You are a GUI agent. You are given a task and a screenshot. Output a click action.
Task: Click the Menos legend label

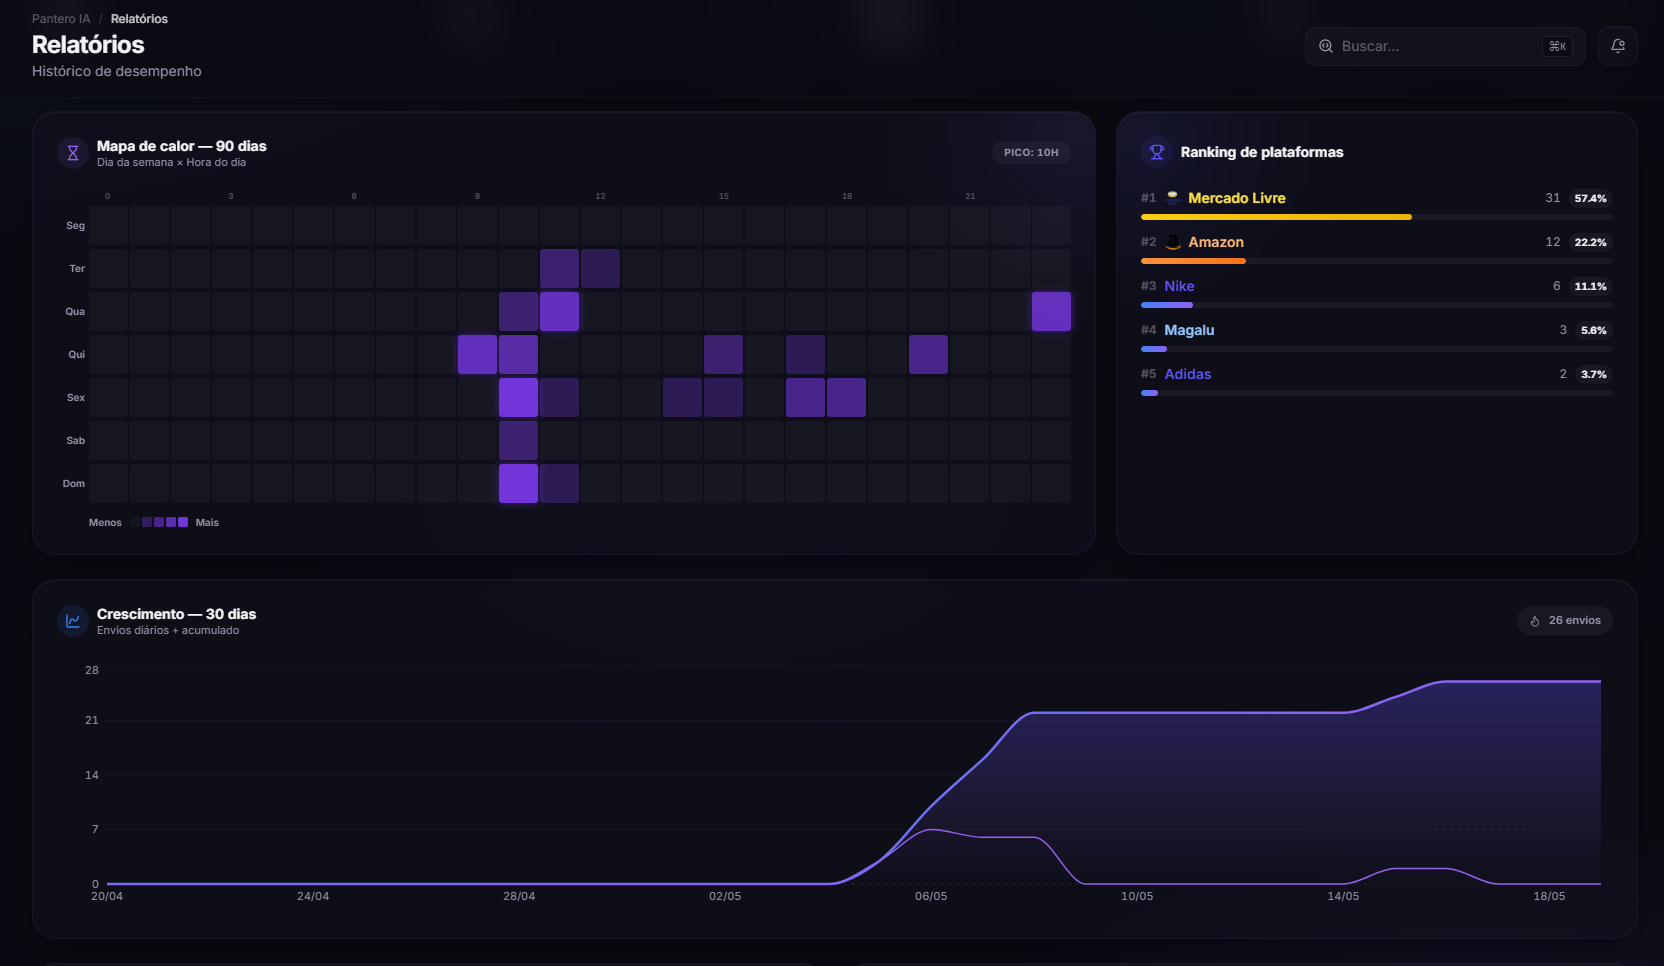105,522
